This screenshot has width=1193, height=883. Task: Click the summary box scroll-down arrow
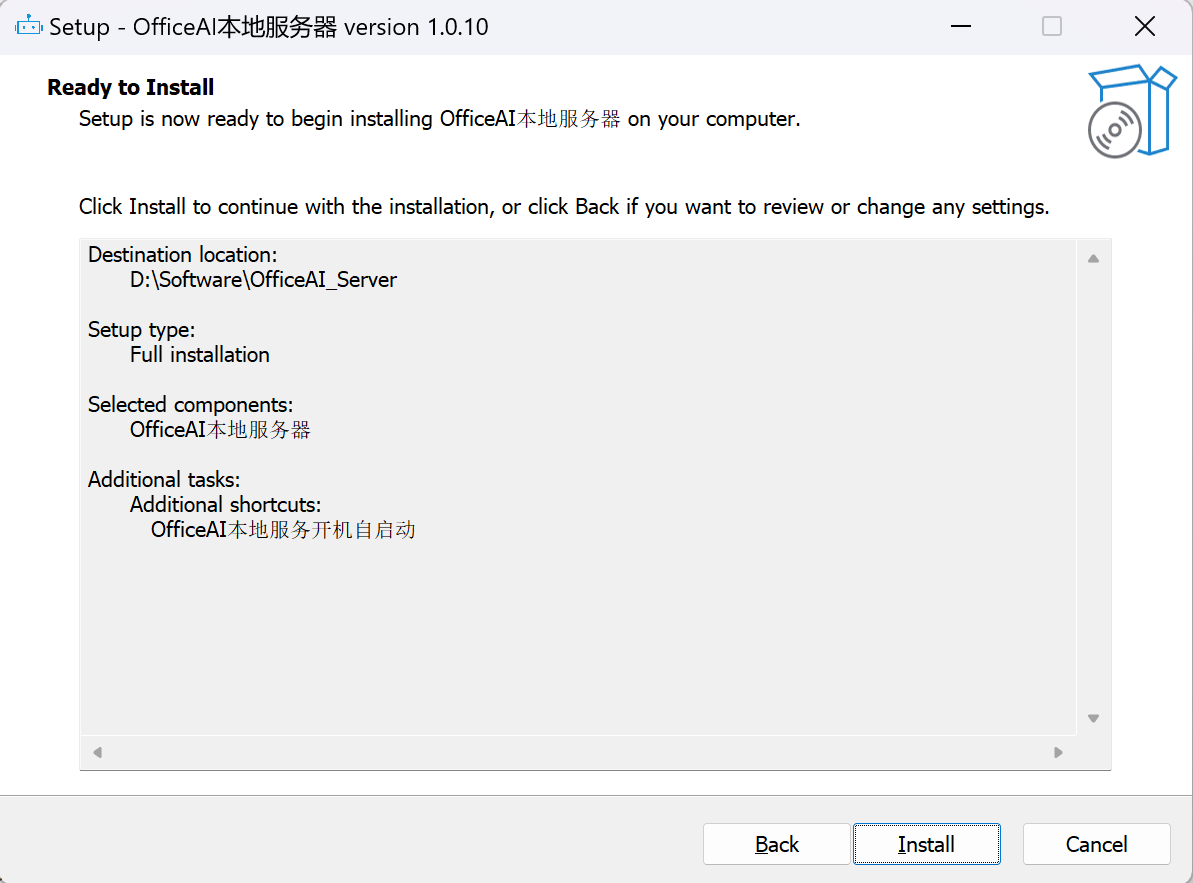coord(1093,718)
